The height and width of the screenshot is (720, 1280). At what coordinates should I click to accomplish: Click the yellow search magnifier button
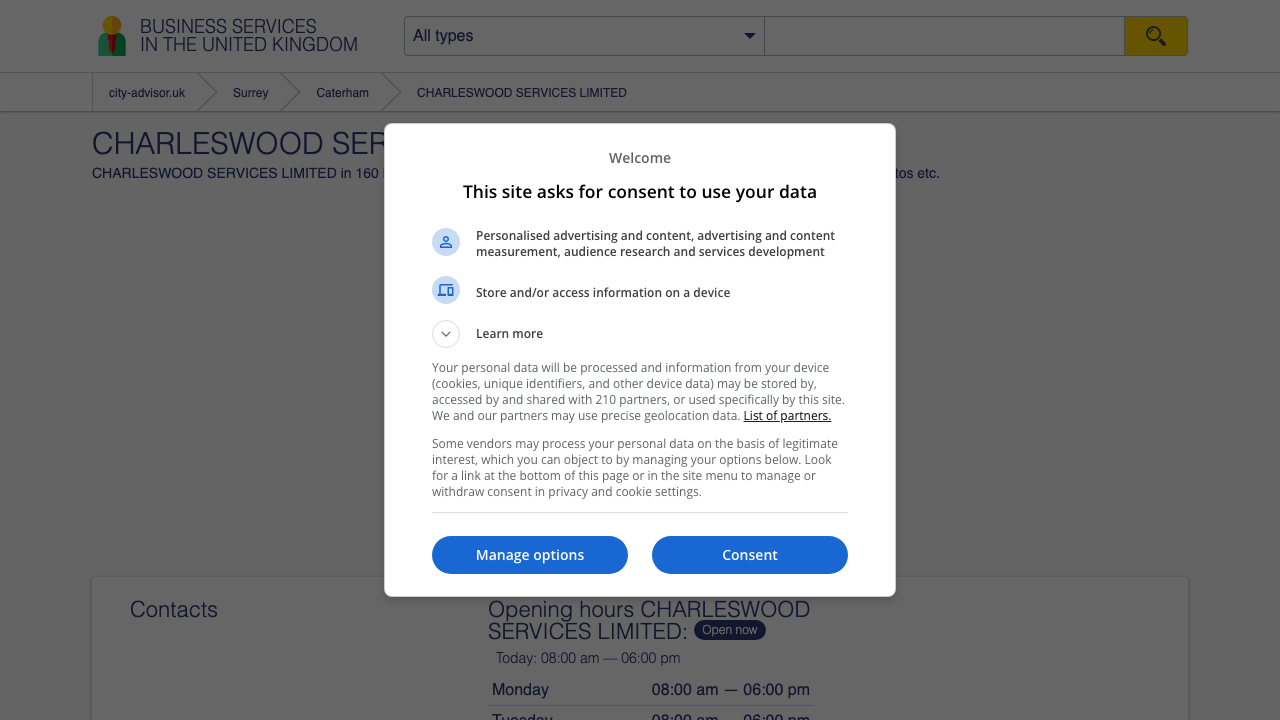1155,36
